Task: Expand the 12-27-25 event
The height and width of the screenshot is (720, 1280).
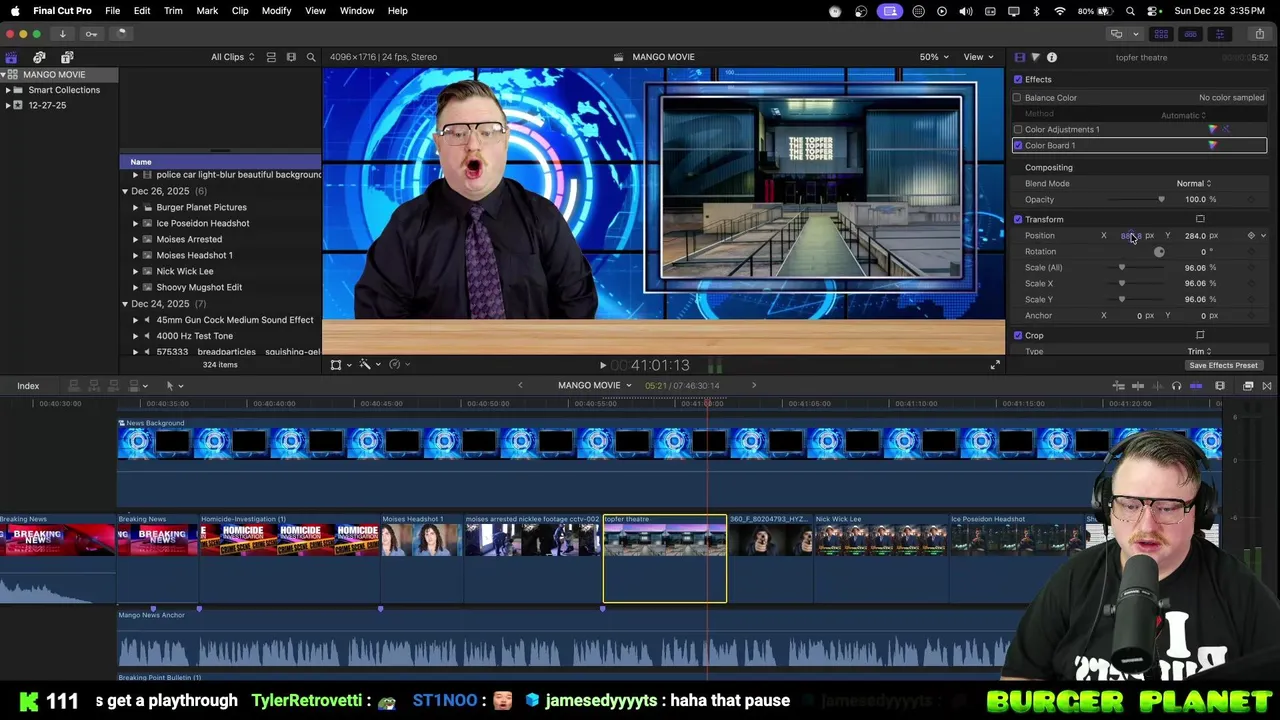Action: [8, 105]
